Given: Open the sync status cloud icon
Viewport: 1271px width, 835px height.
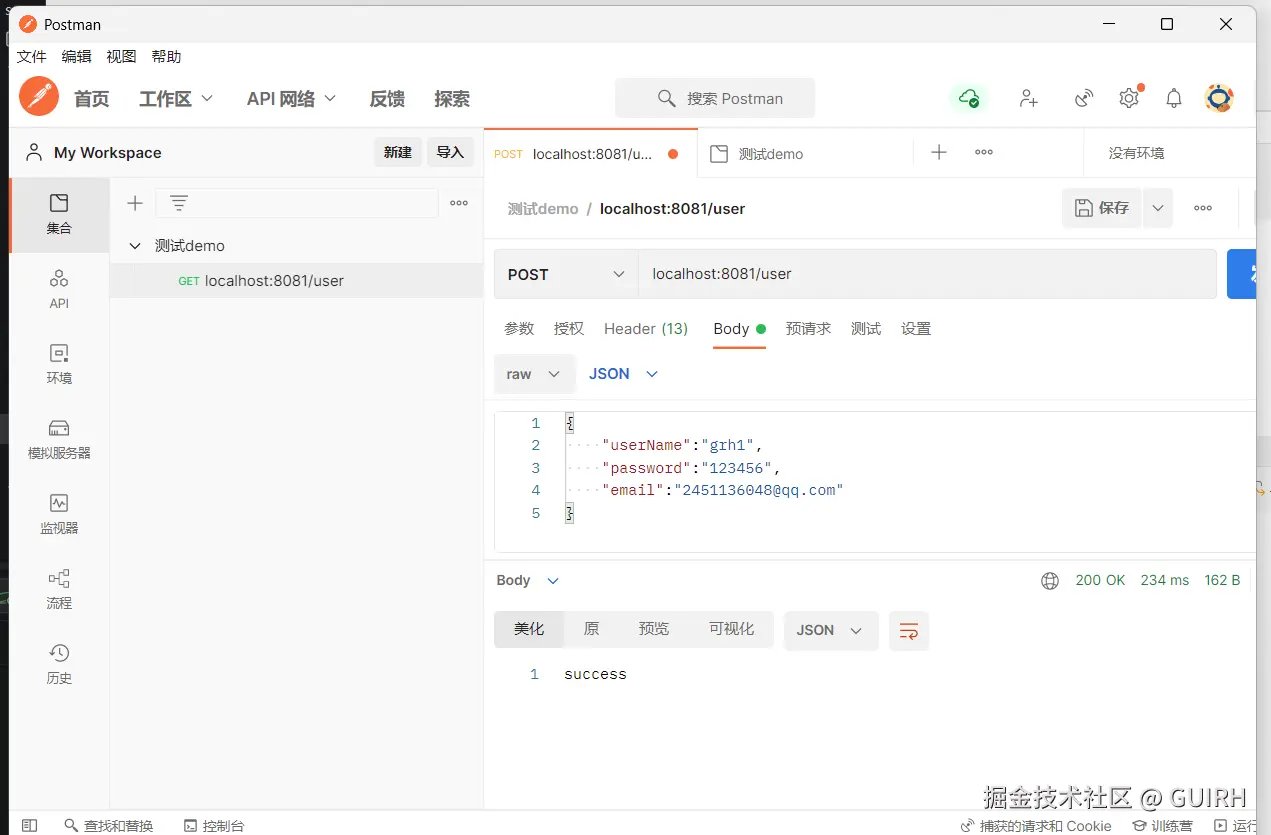Looking at the screenshot, I should click(x=968, y=98).
